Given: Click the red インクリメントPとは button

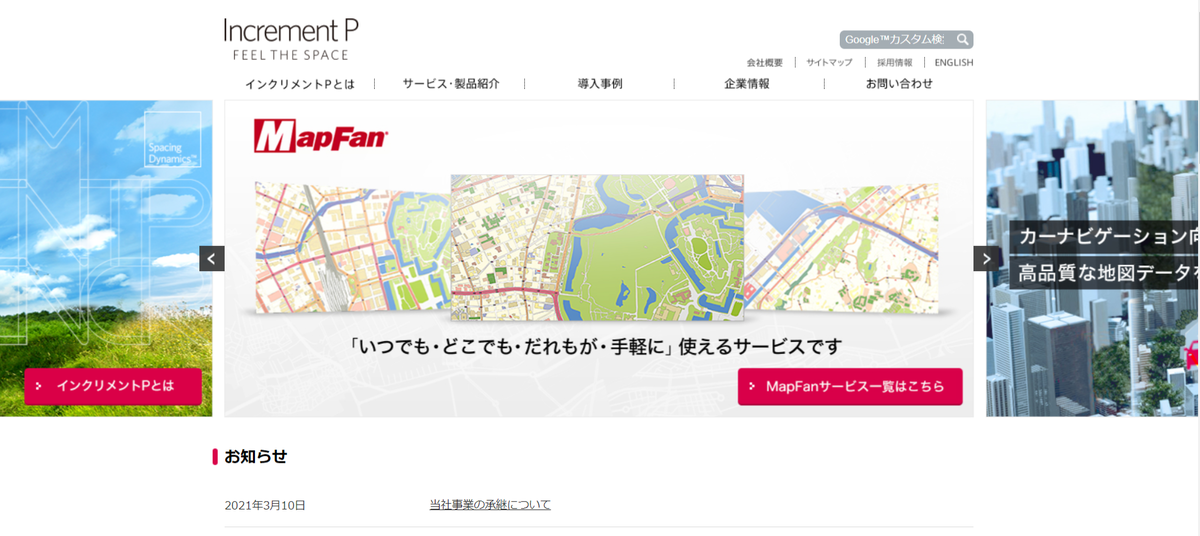Looking at the screenshot, I should (x=113, y=385).
